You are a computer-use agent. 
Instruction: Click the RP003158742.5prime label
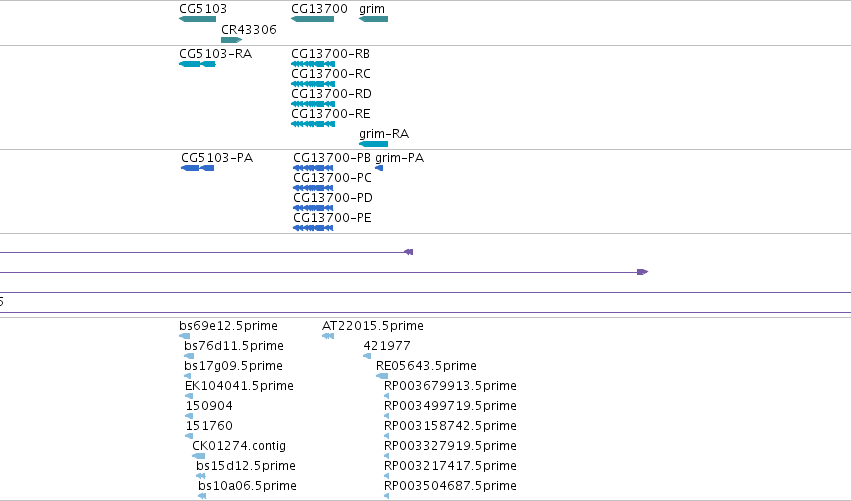(x=450, y=426)
